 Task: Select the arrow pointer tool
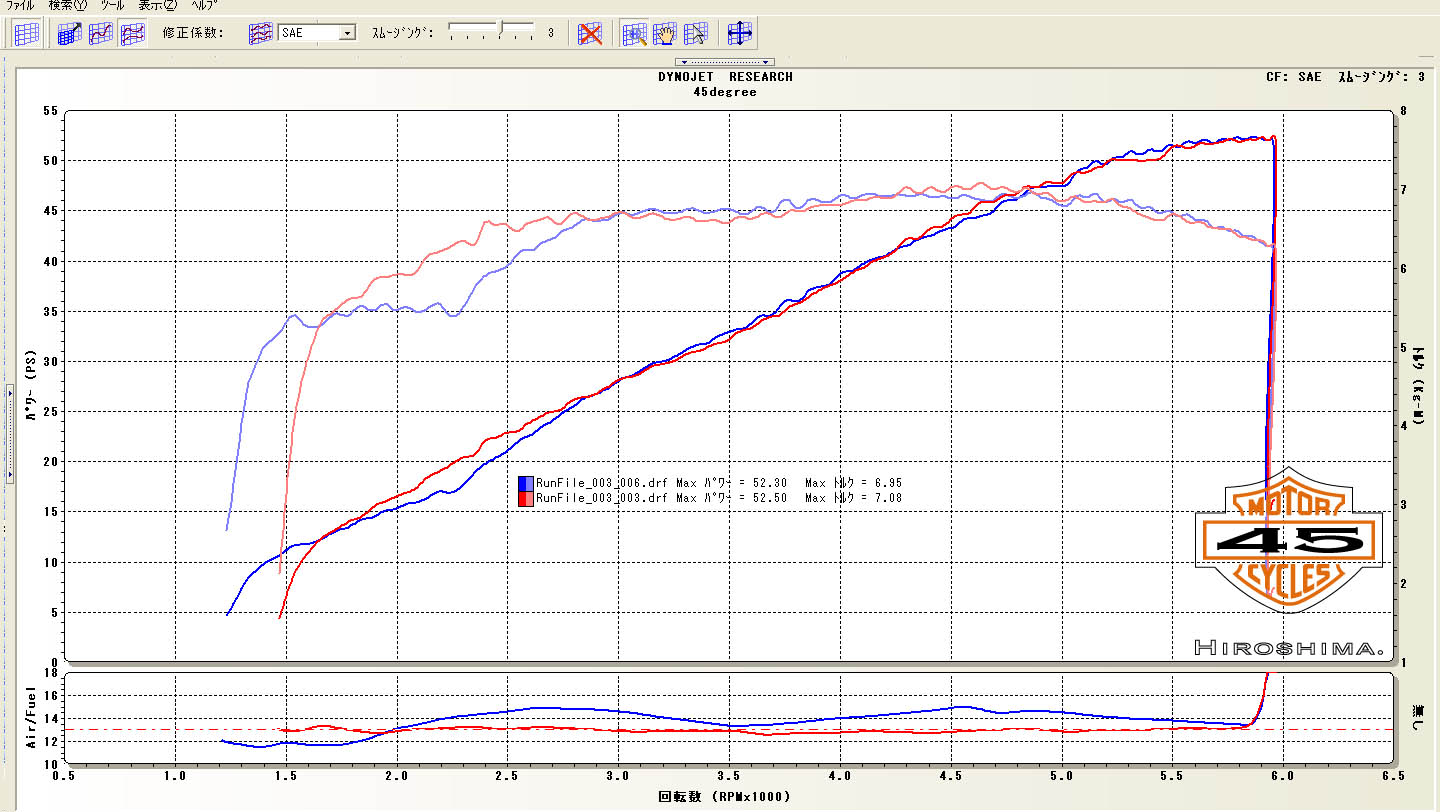pyautogui.click(x=696, y=33)
